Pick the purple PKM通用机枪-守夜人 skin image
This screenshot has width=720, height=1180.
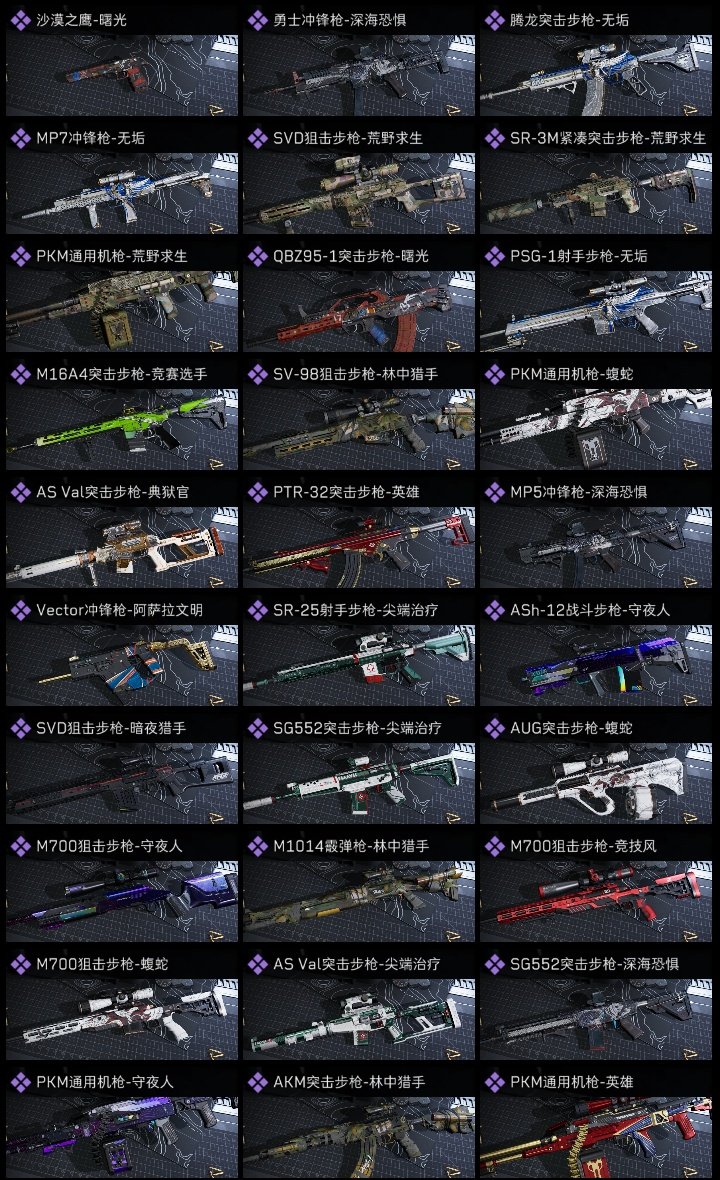coord(122,1137)
